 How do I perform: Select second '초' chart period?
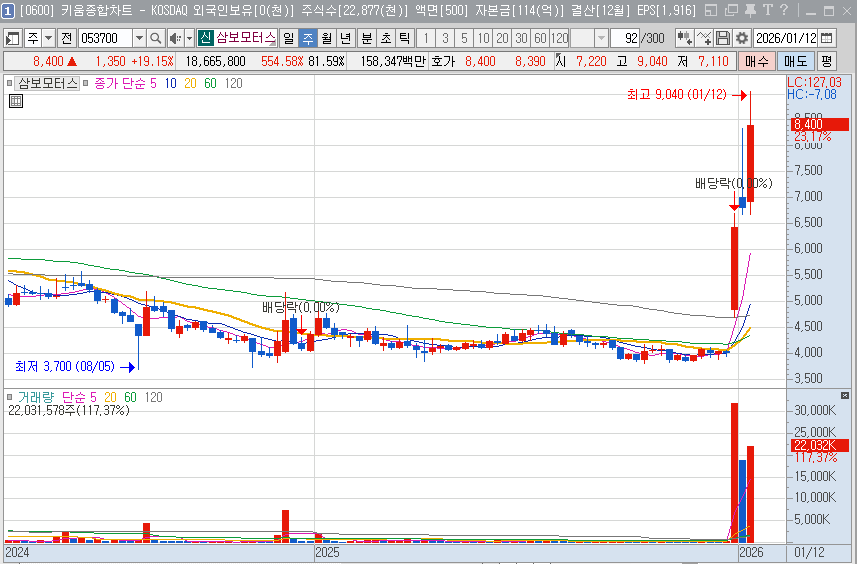click(x=386, y=38)
